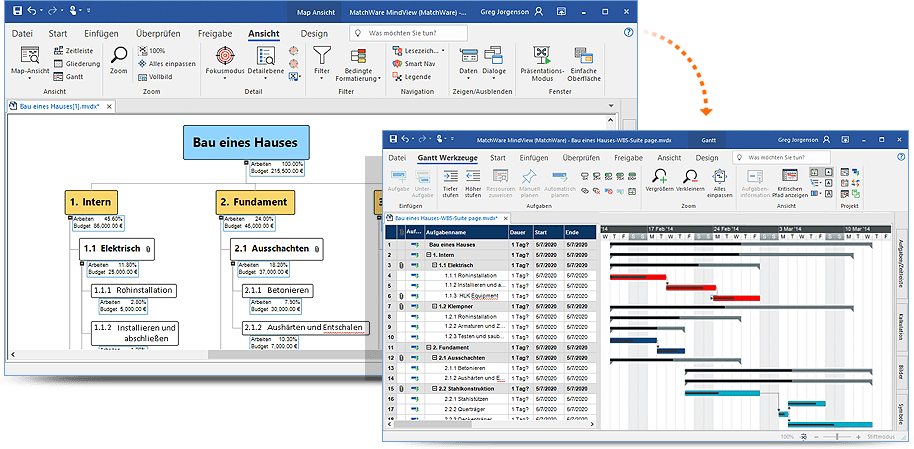The image size is (914, 449).
Task: Open Dialoge show/hide menu
Action: coord(494,63)
